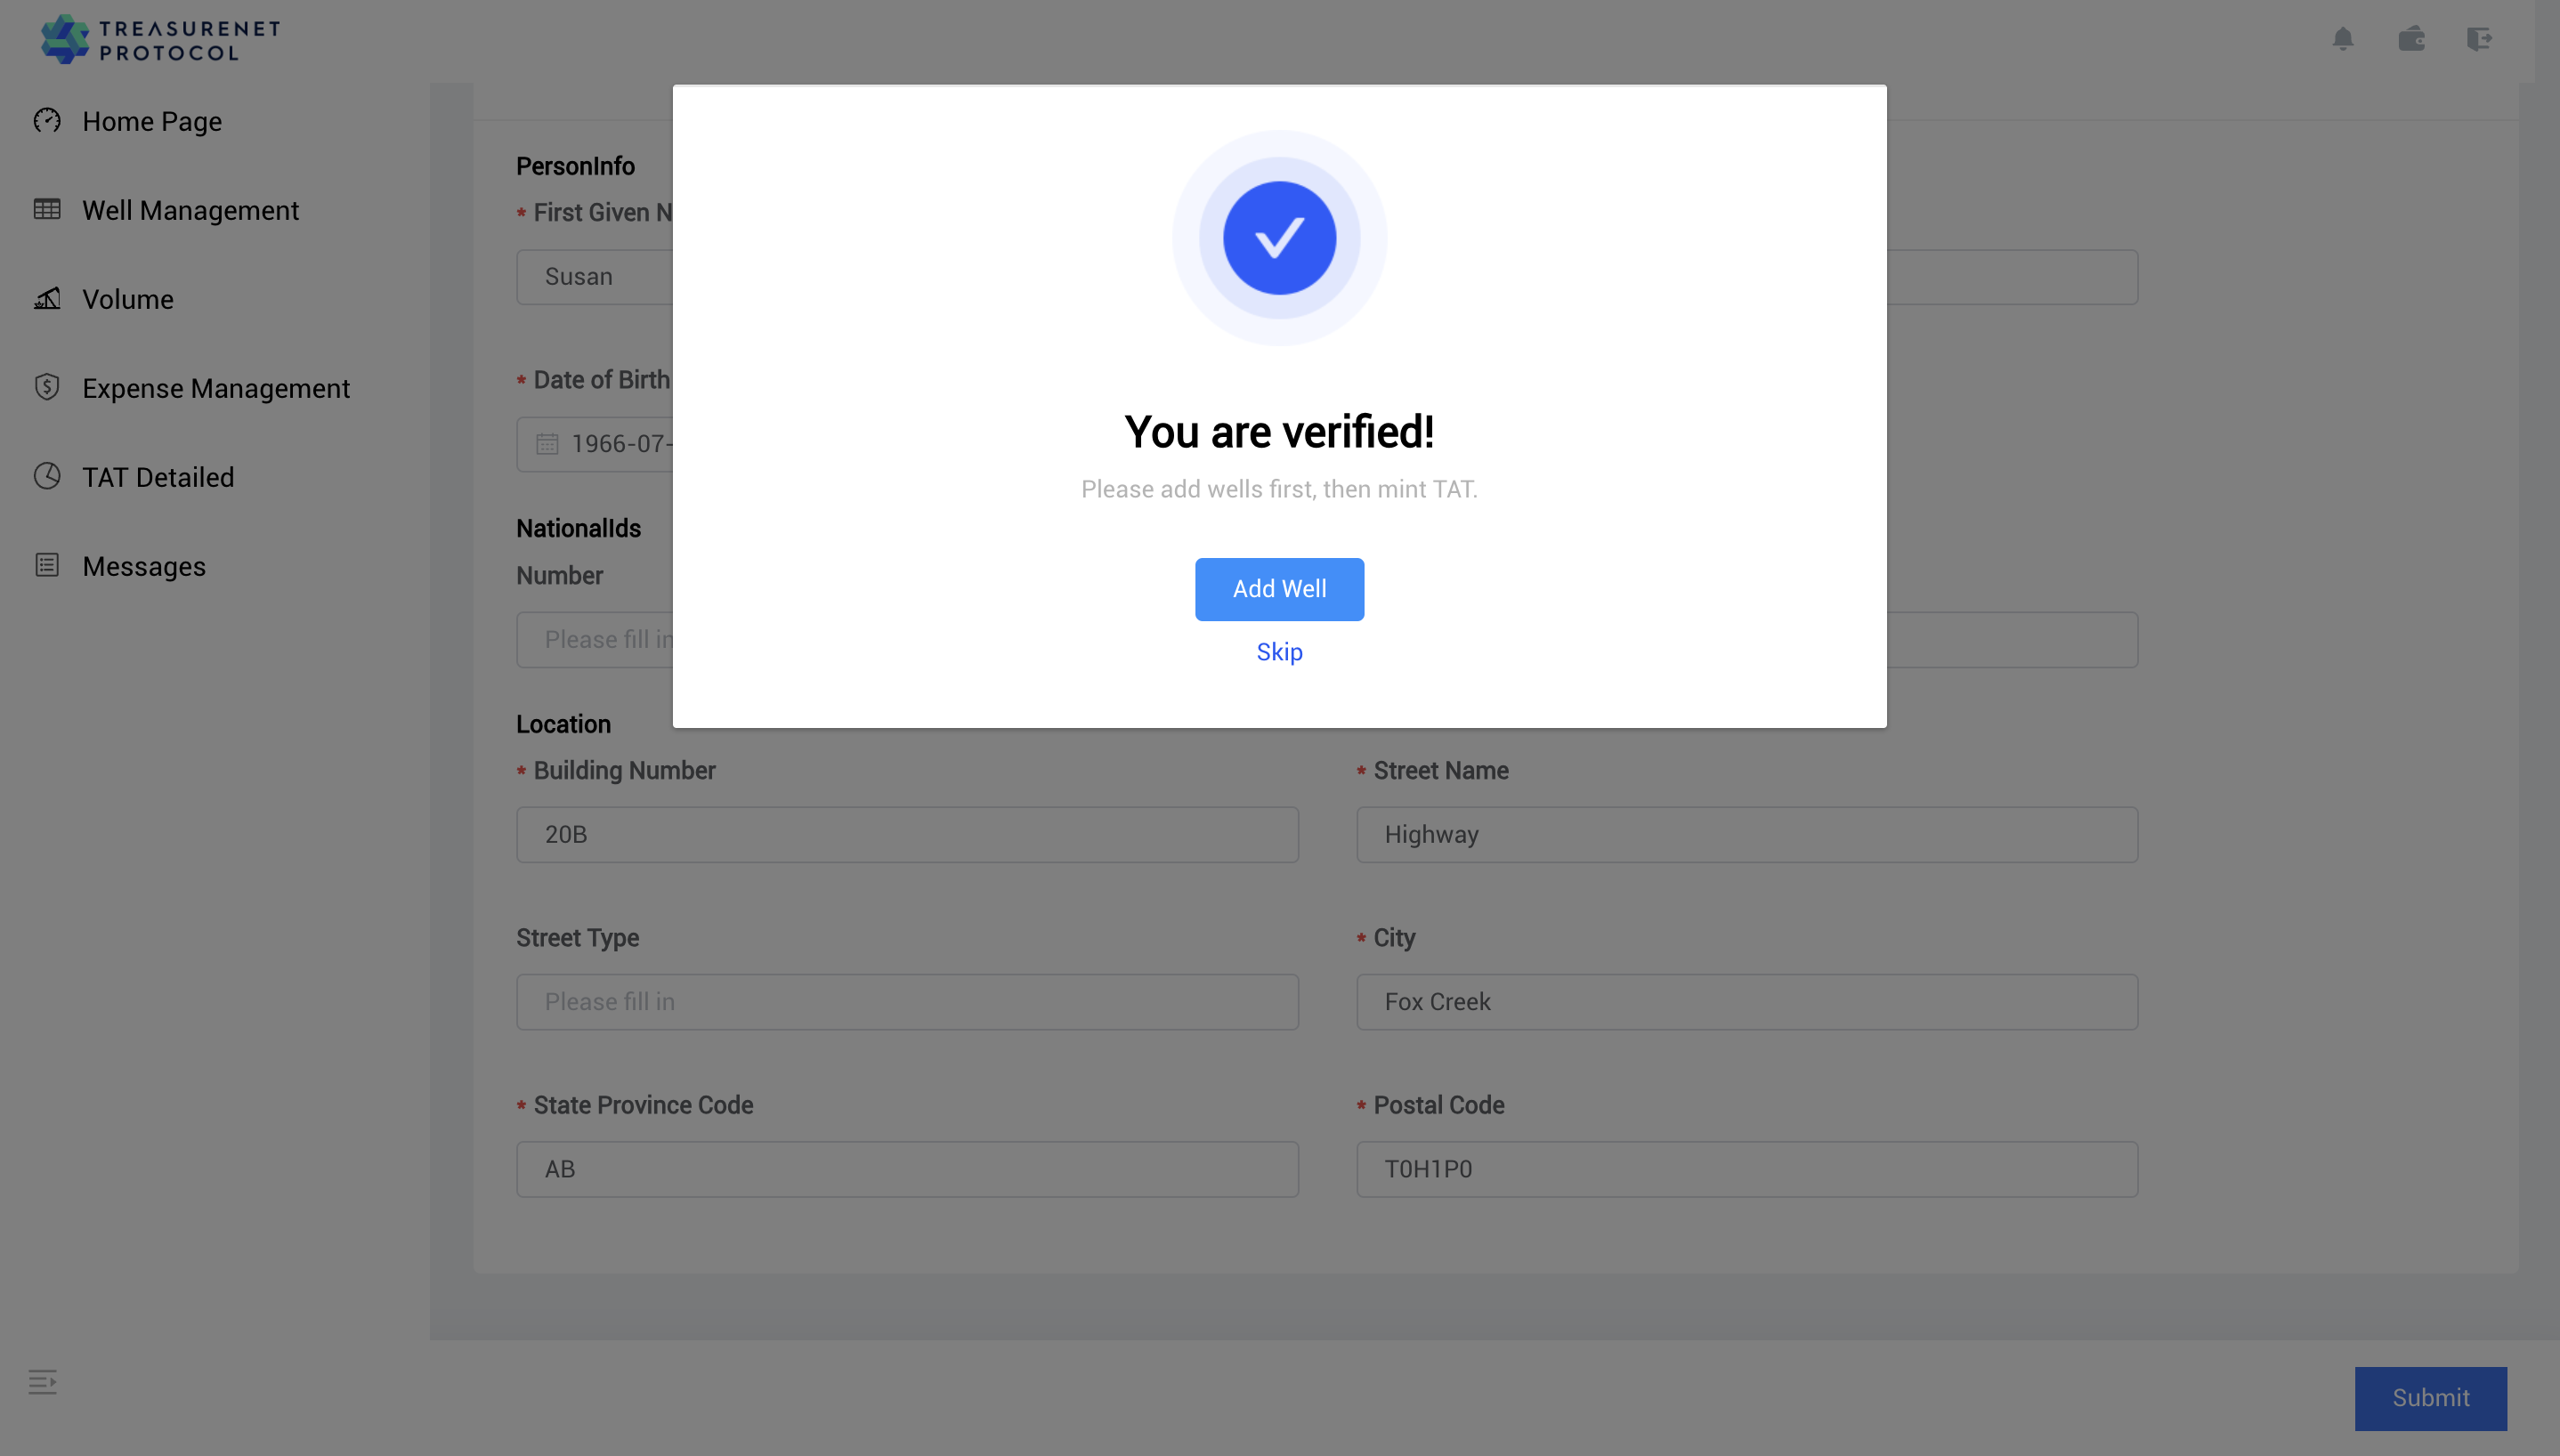
Task: Click the wallet/token icon in top bar
Action: (x=2410, y=36)
